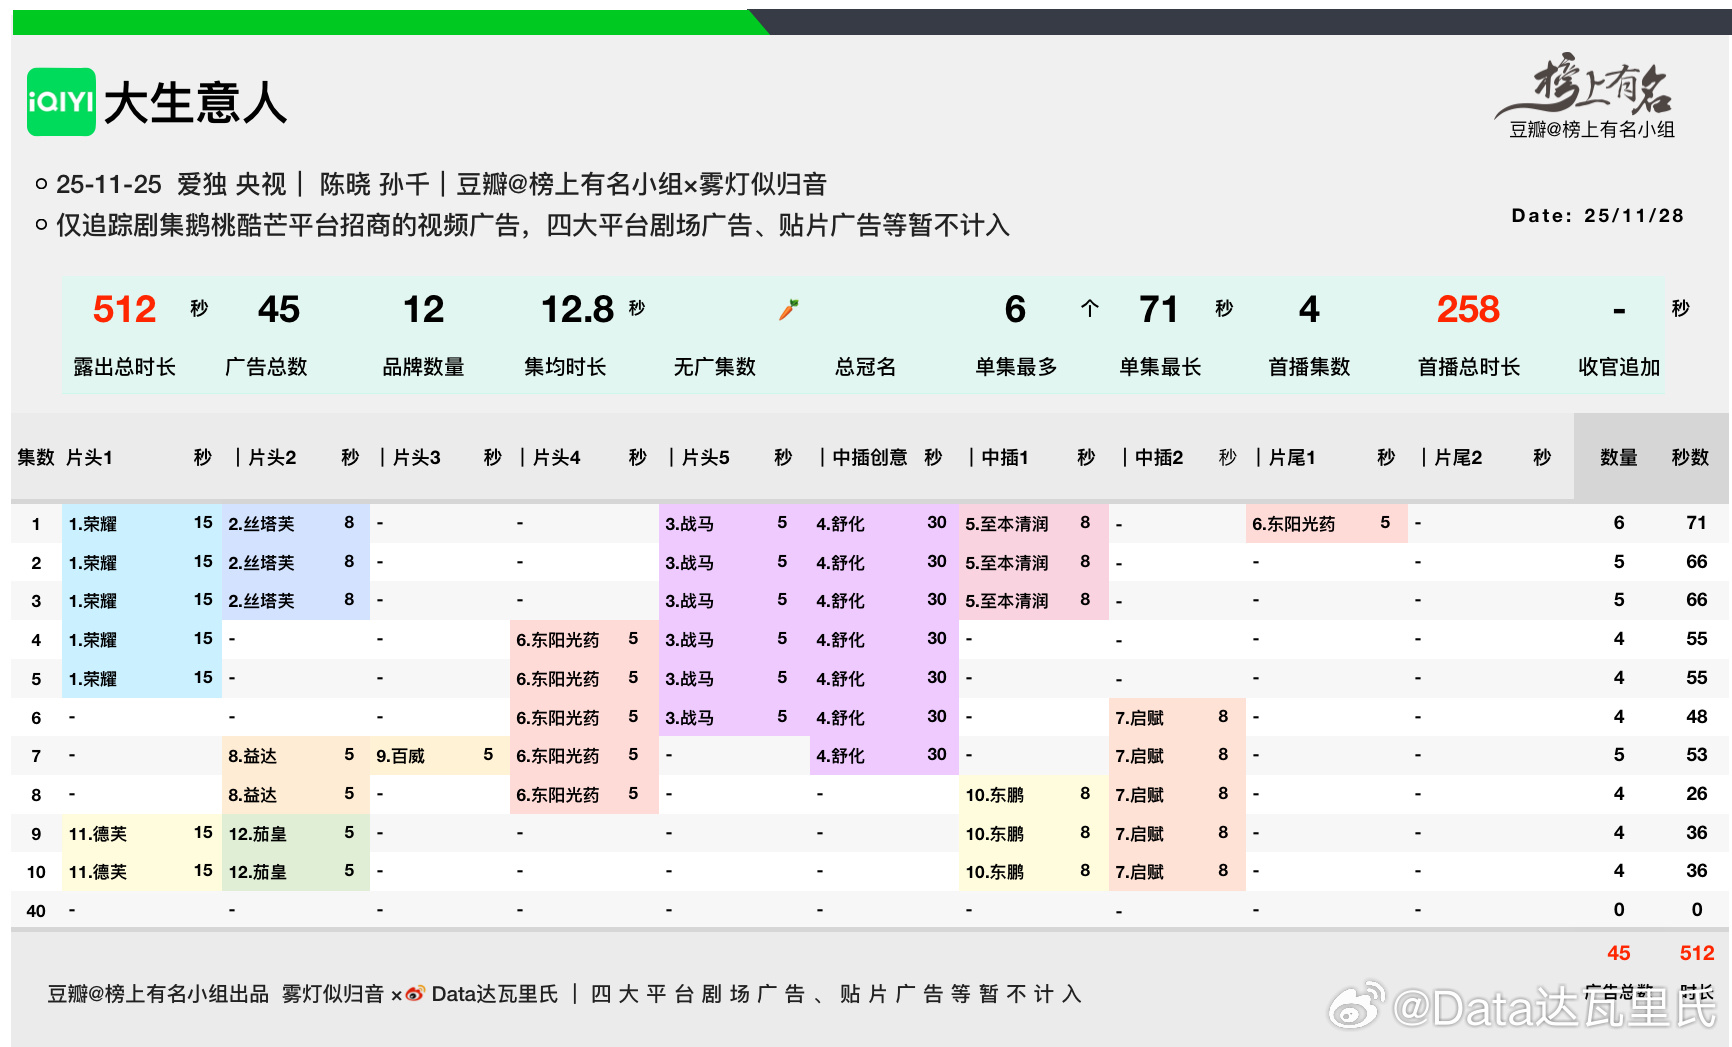Click the 11.德芙 cell in episode 9 row
The height and width of the screenshot is (1047, 1732).
click(142, 833)
